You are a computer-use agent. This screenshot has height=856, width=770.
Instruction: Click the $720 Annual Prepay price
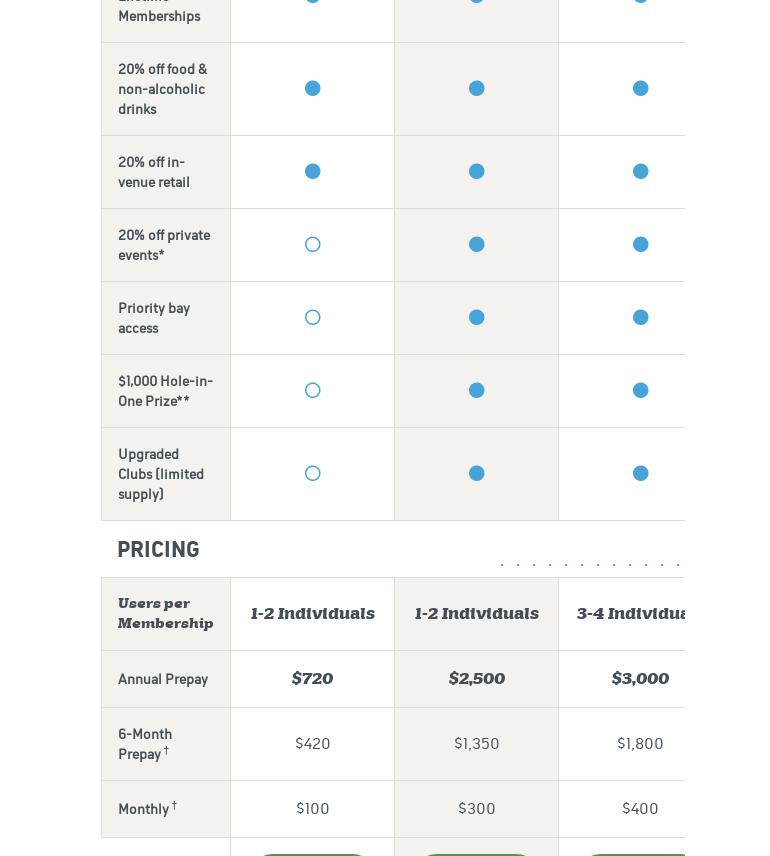(x=312, y=679)
